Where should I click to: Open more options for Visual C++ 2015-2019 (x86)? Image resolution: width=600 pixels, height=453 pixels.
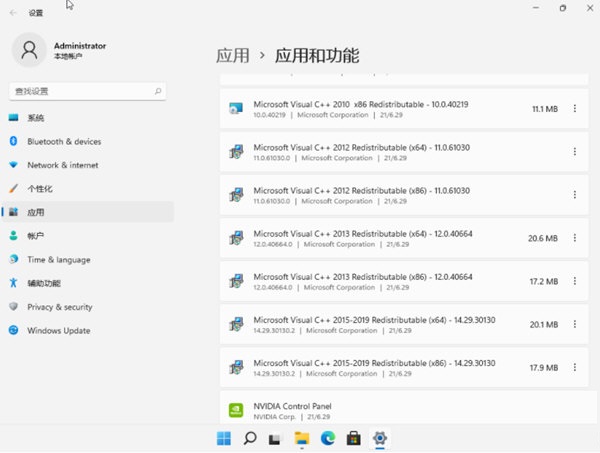click(x=574, y=367)
